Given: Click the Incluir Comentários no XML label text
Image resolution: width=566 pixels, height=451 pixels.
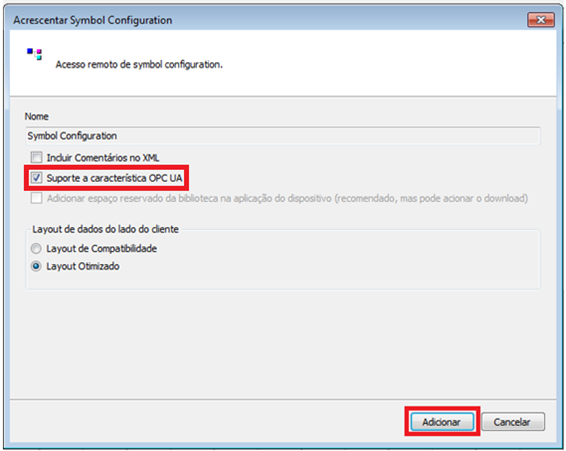Looking at the screenshot, I should coord(103,158).
